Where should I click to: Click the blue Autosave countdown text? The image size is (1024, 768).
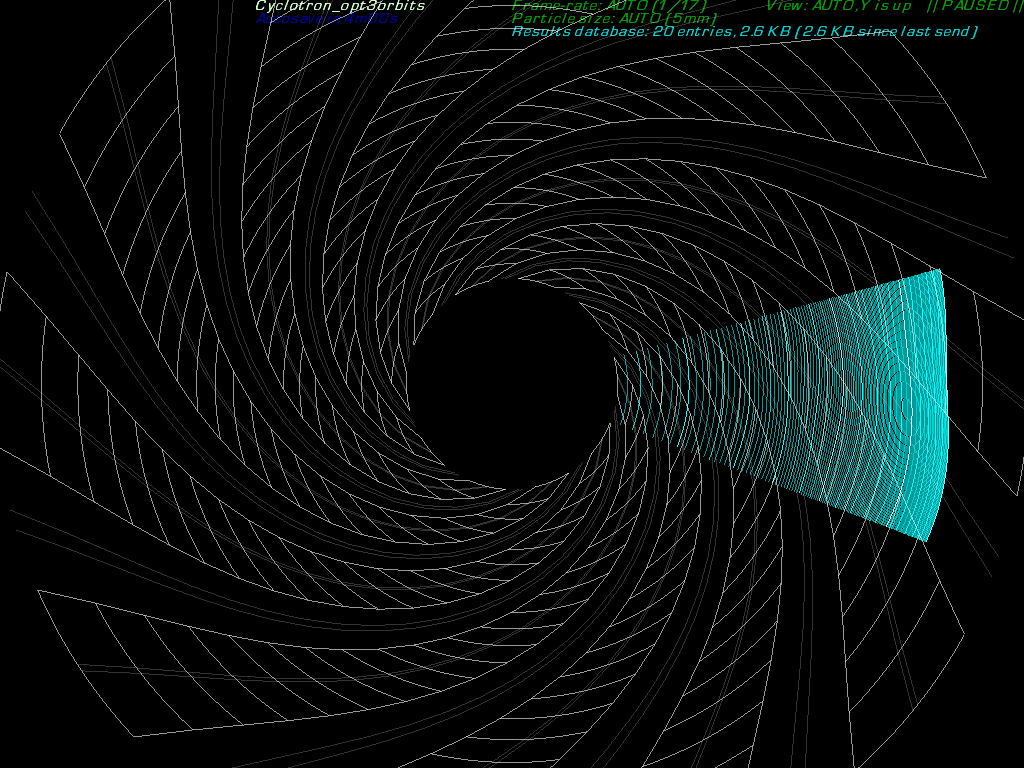(326, 19)
